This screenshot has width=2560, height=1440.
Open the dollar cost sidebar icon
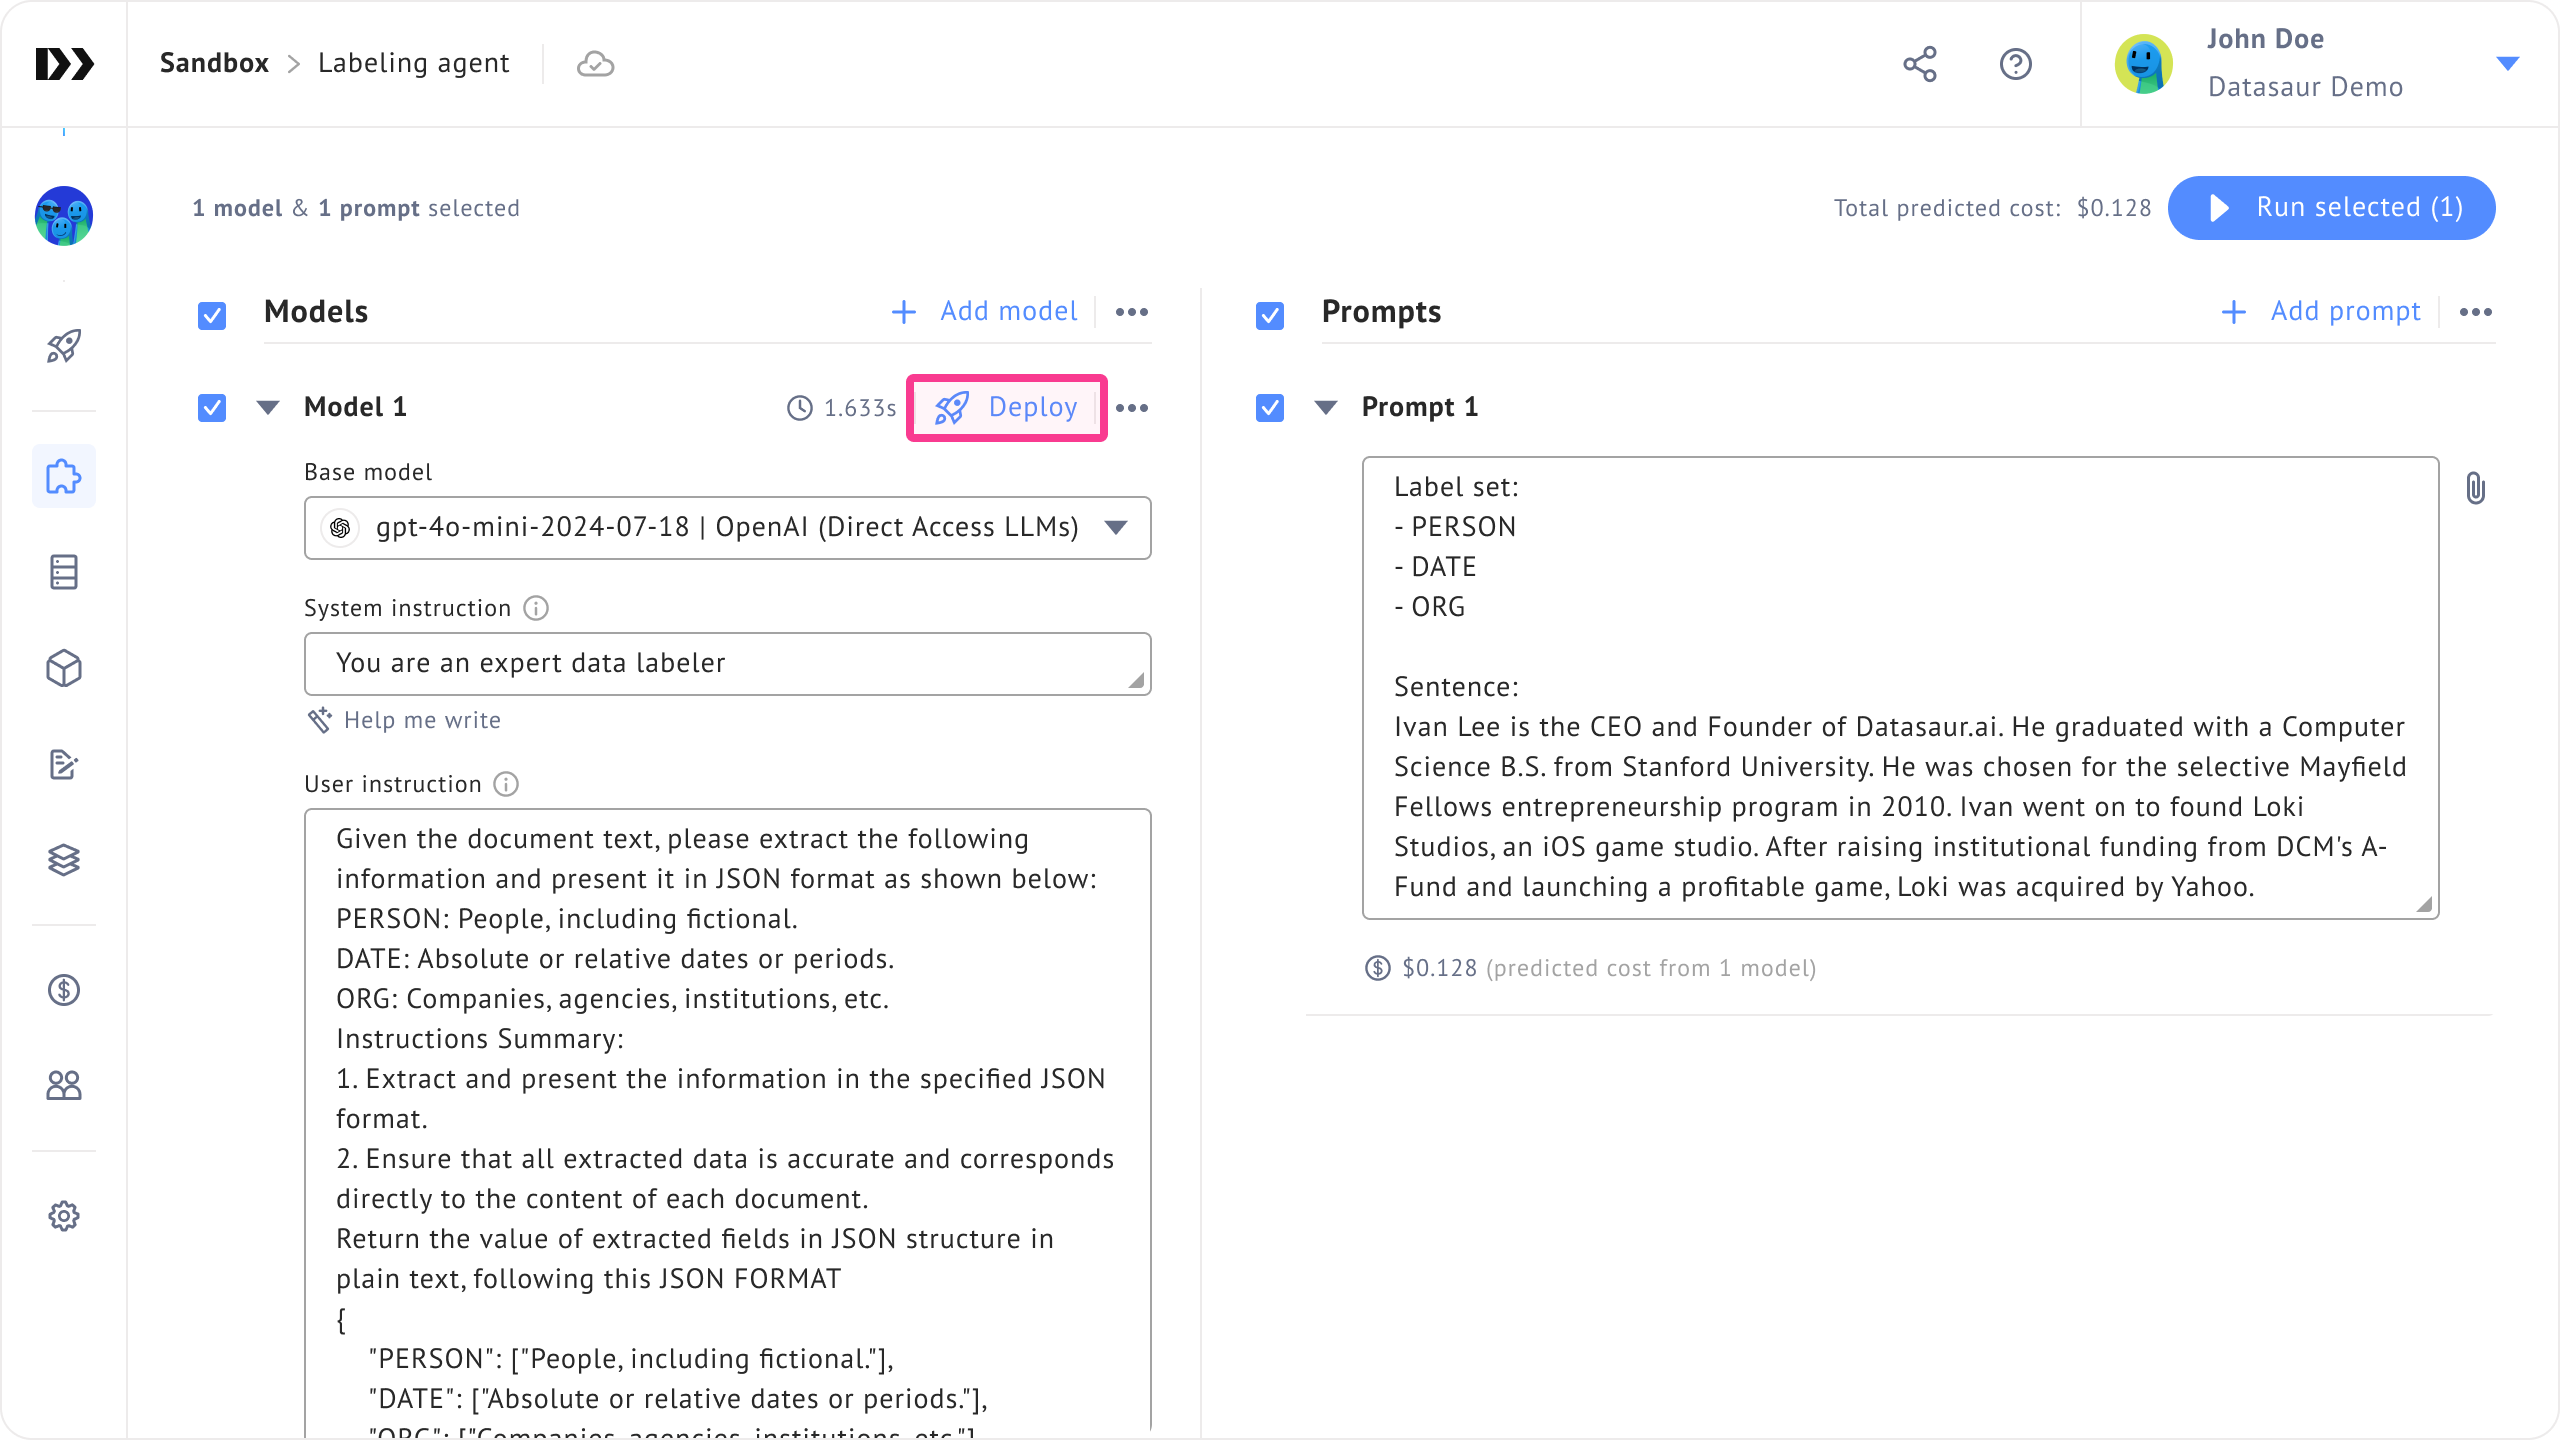64,990
